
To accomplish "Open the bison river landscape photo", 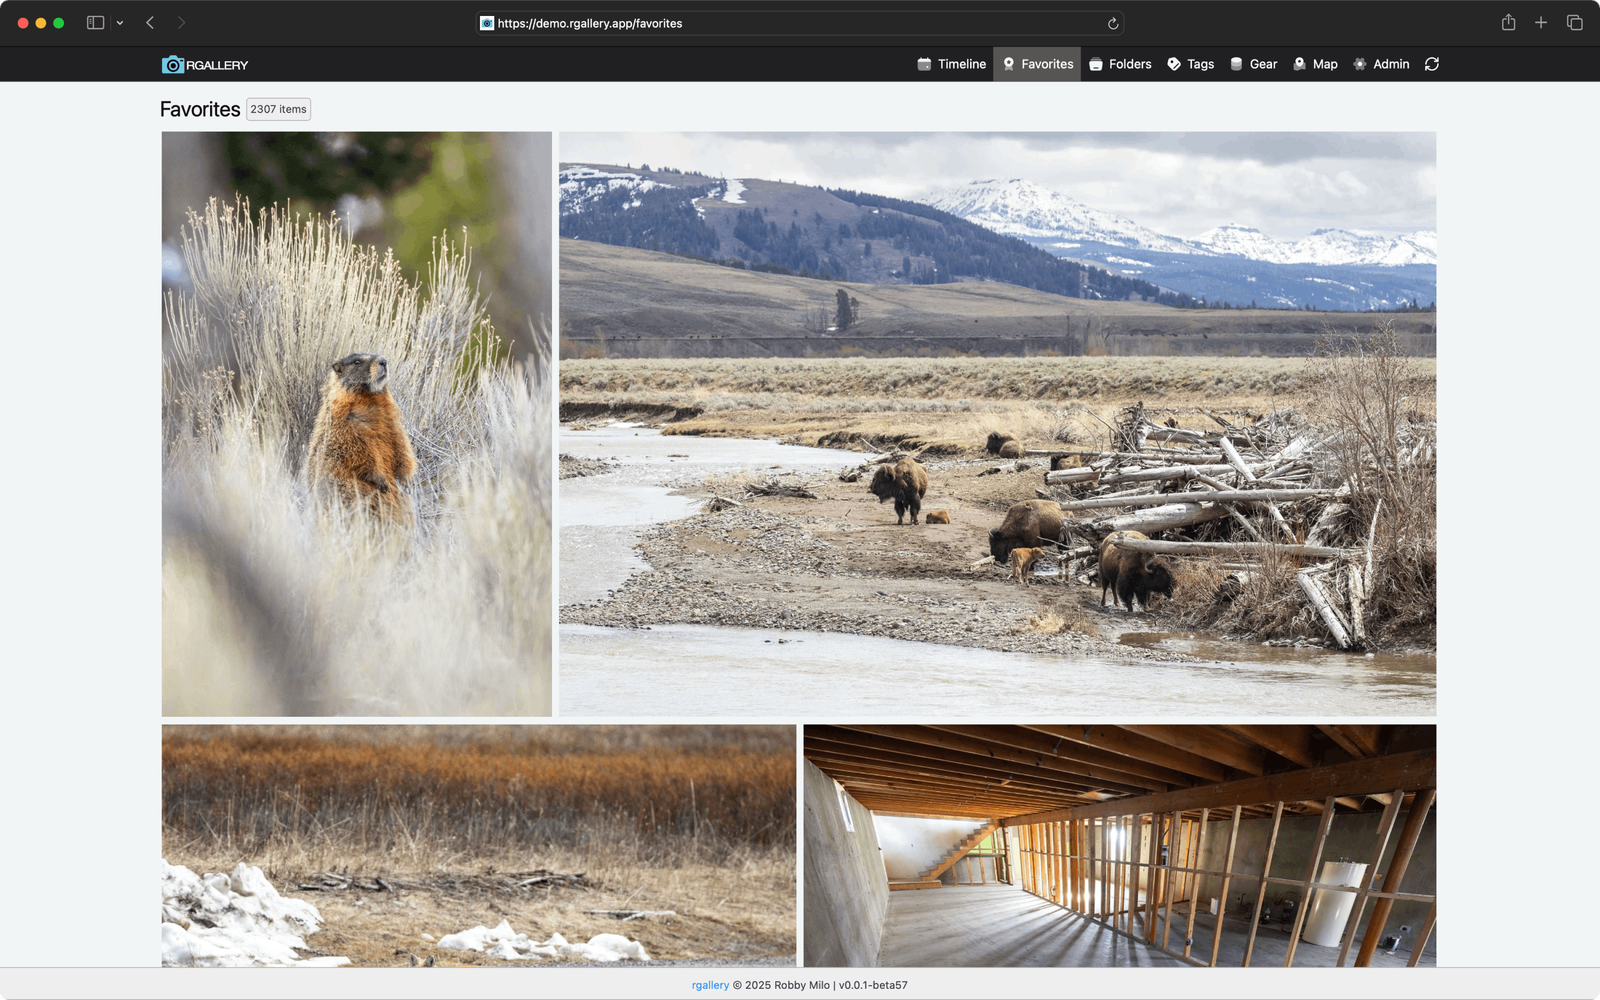I will [x=997, y=424].
